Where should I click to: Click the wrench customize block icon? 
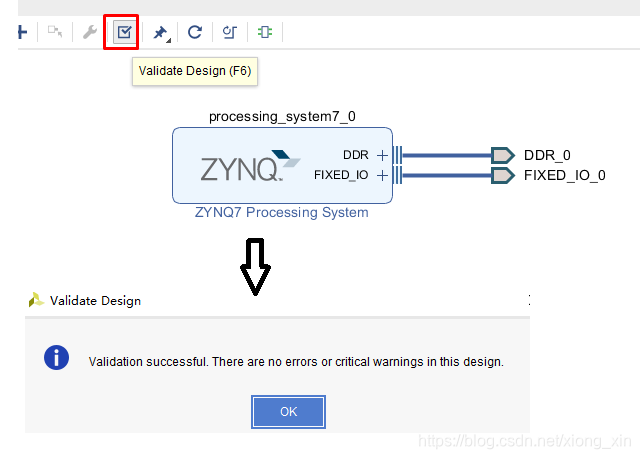(x=90, y=32)
